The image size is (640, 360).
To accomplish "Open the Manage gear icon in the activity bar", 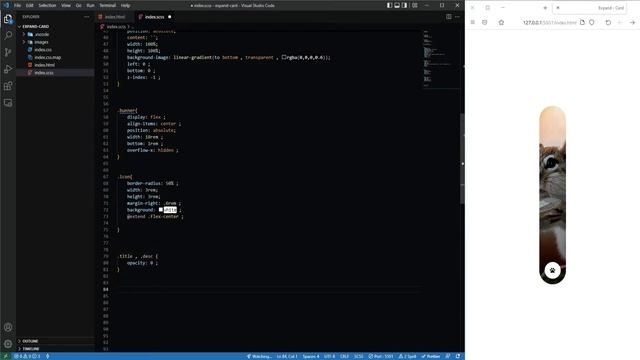I will tap(8, 344).
